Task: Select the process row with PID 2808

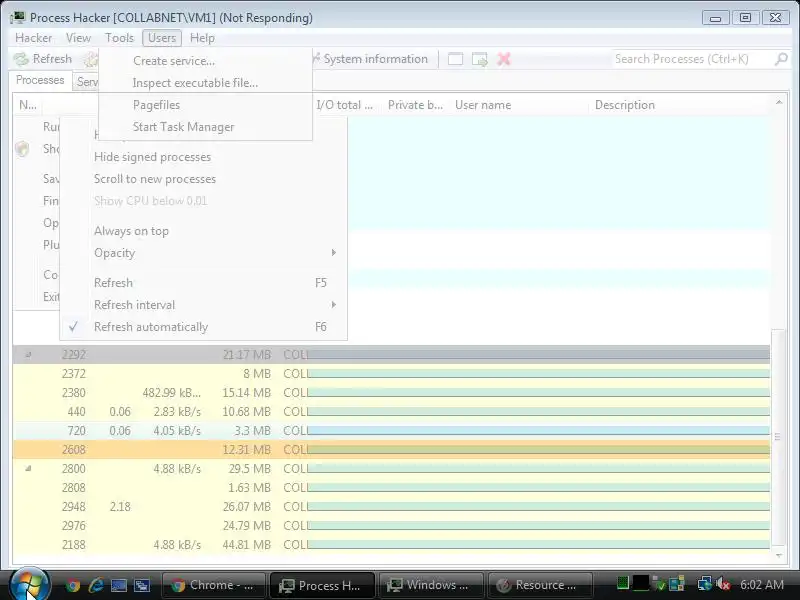Action: pos(391,488)
